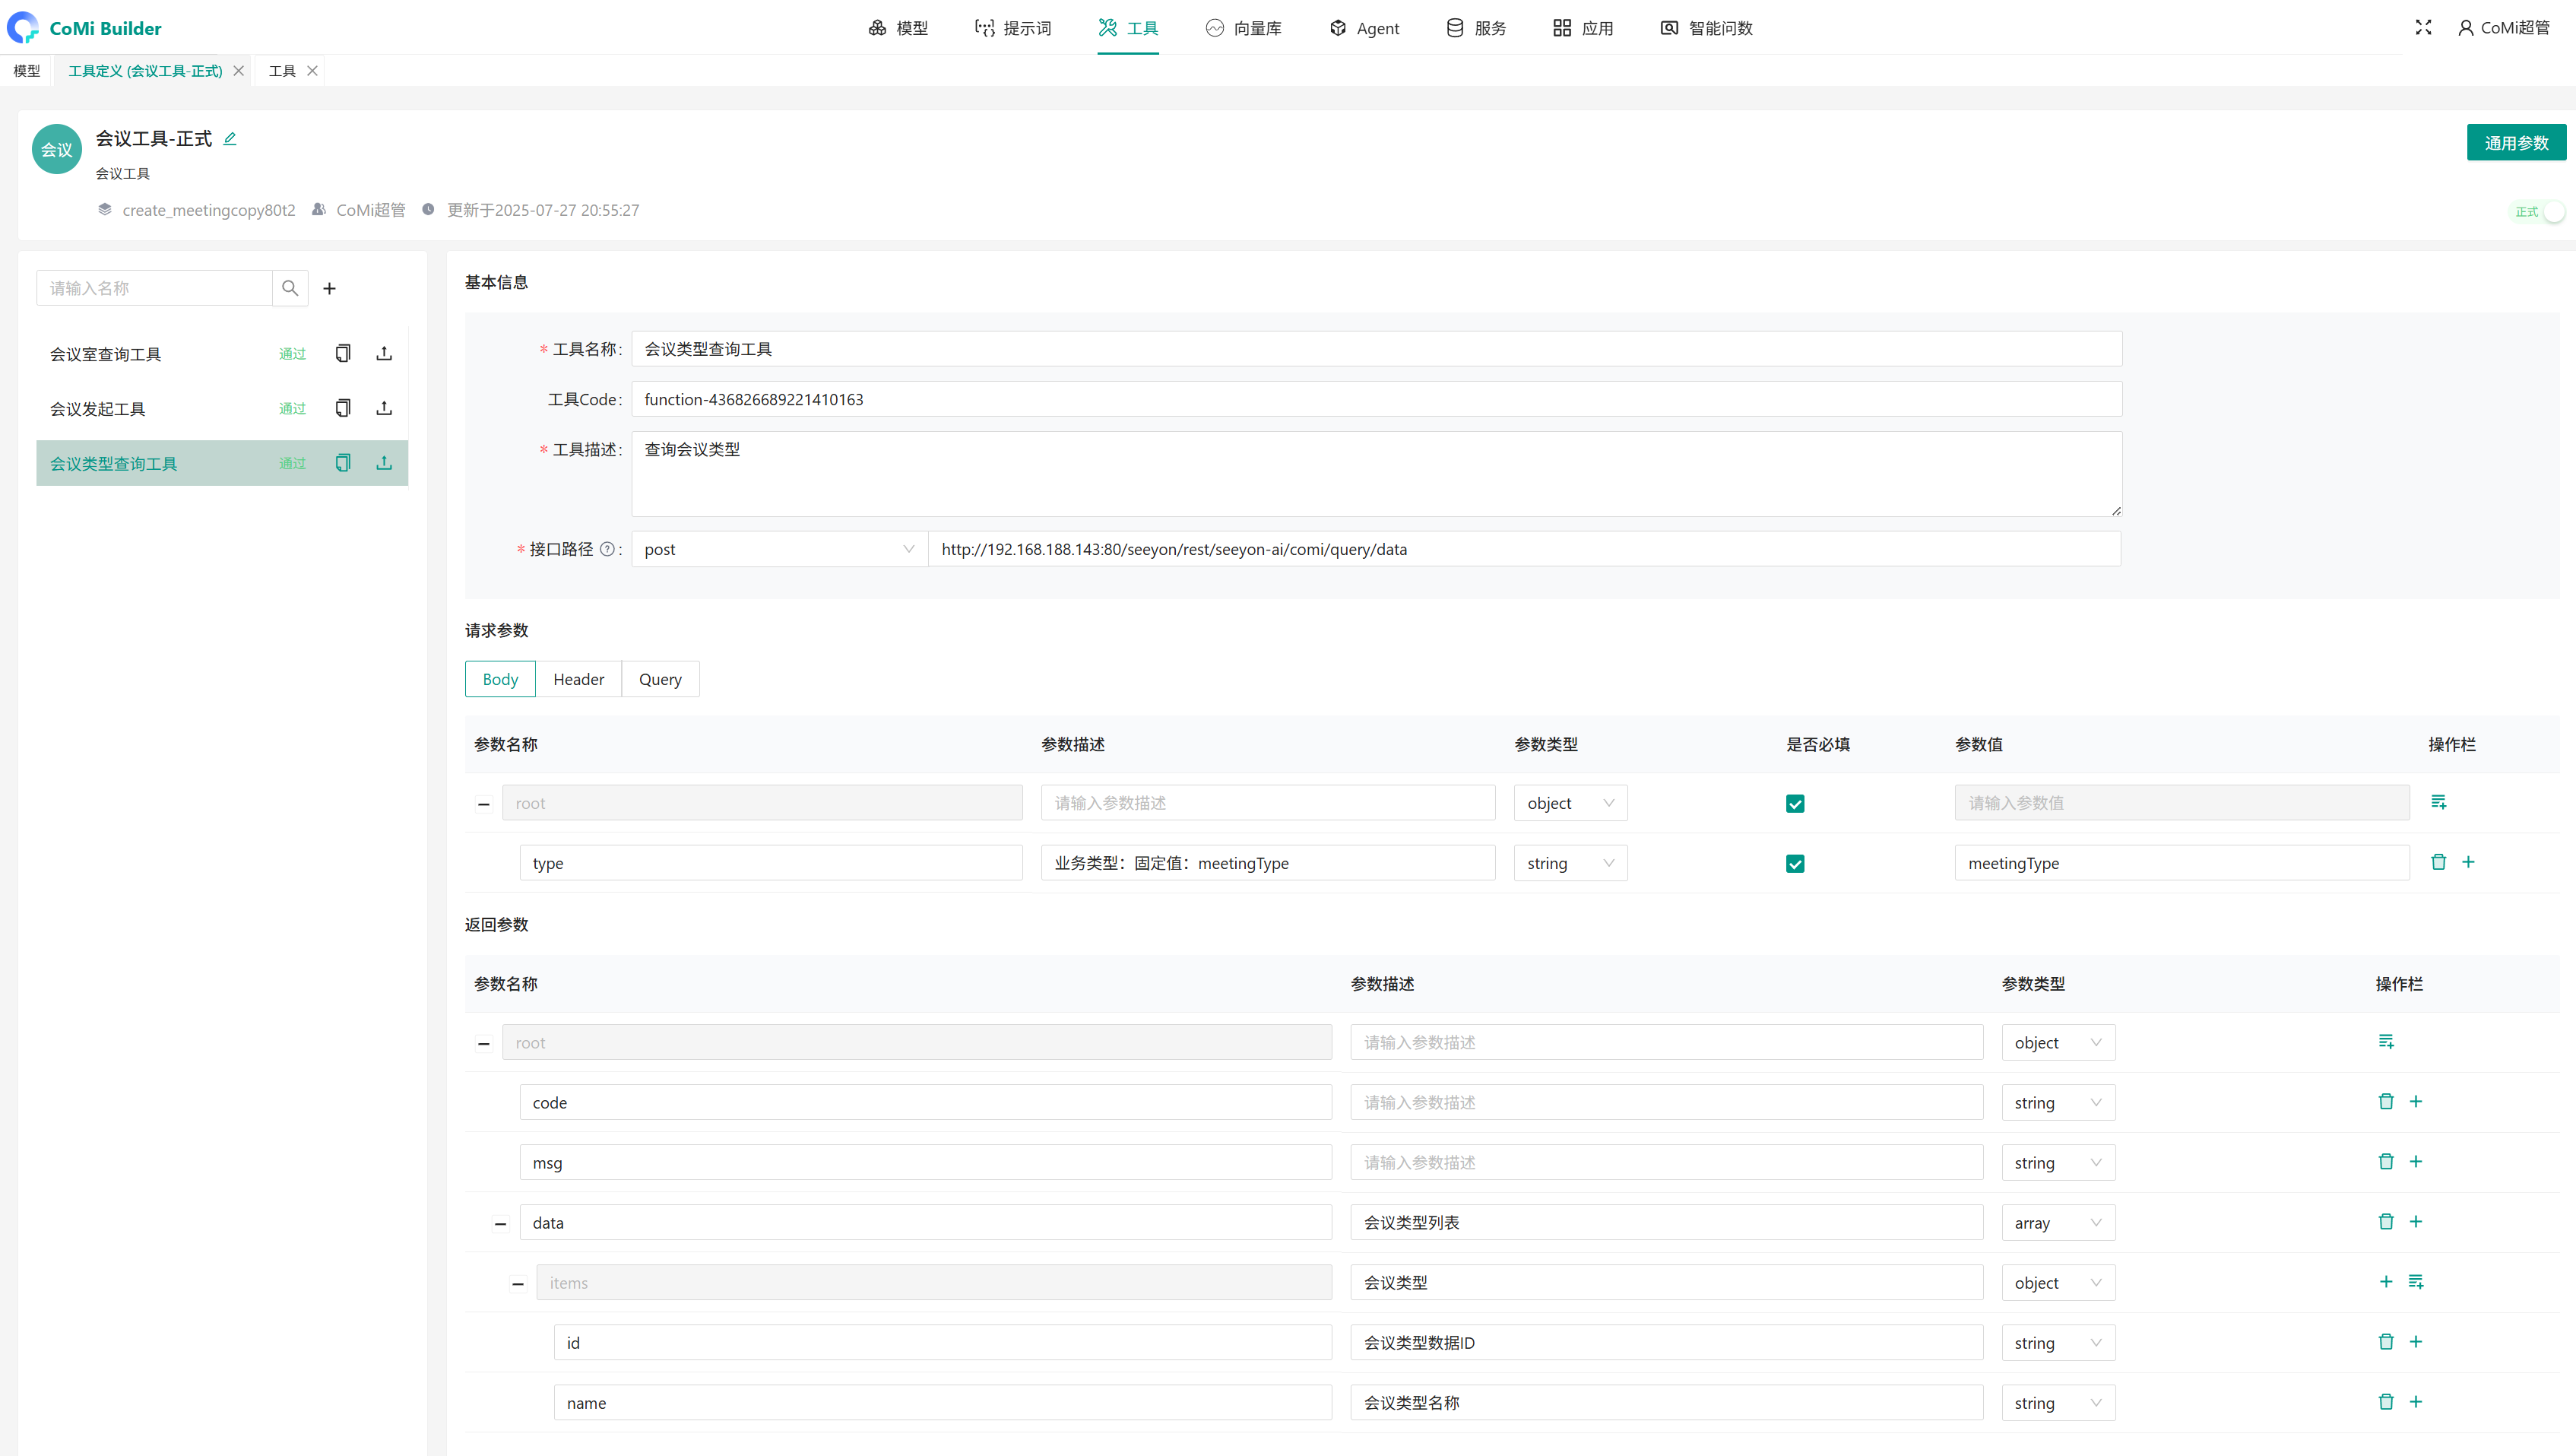Add sibling in items row with plus
The height and width of the screenshot is (1456, 2576).
point(2386,1282)
